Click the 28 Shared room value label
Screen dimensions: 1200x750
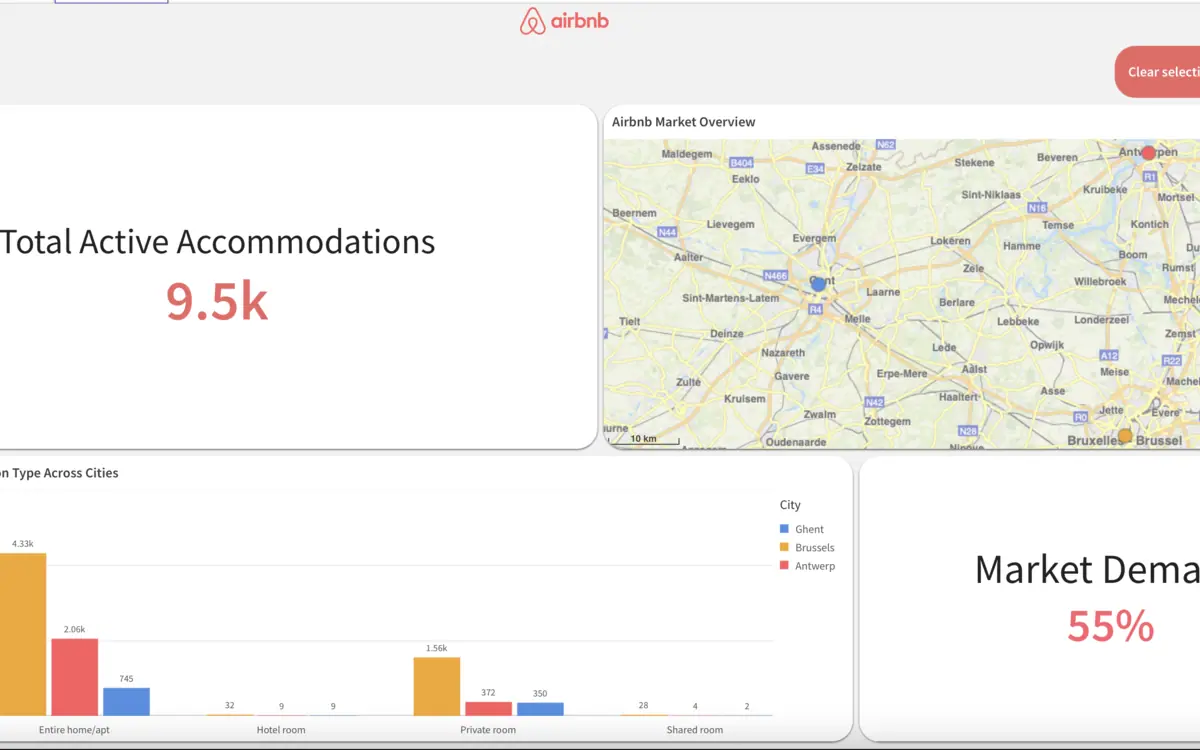tap(643, 705)
